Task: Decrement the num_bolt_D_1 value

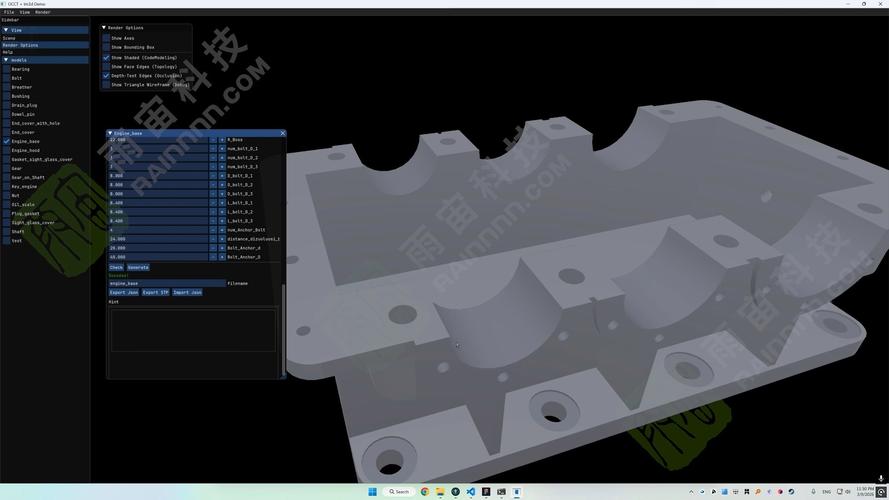Action: (x=213, y=149)
